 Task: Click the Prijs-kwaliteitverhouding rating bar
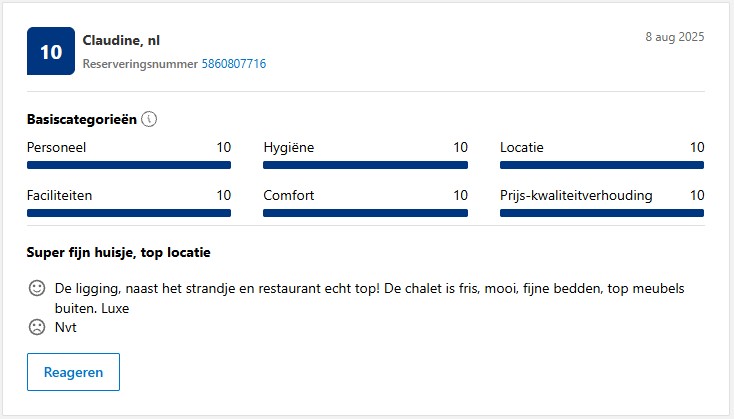[x=602, y=213]
